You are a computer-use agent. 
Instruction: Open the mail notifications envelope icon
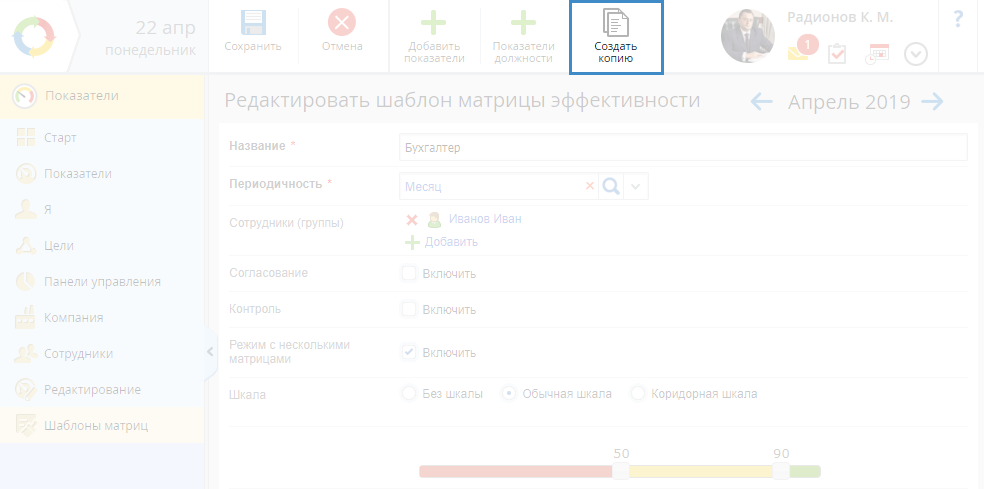click(799, 52)
